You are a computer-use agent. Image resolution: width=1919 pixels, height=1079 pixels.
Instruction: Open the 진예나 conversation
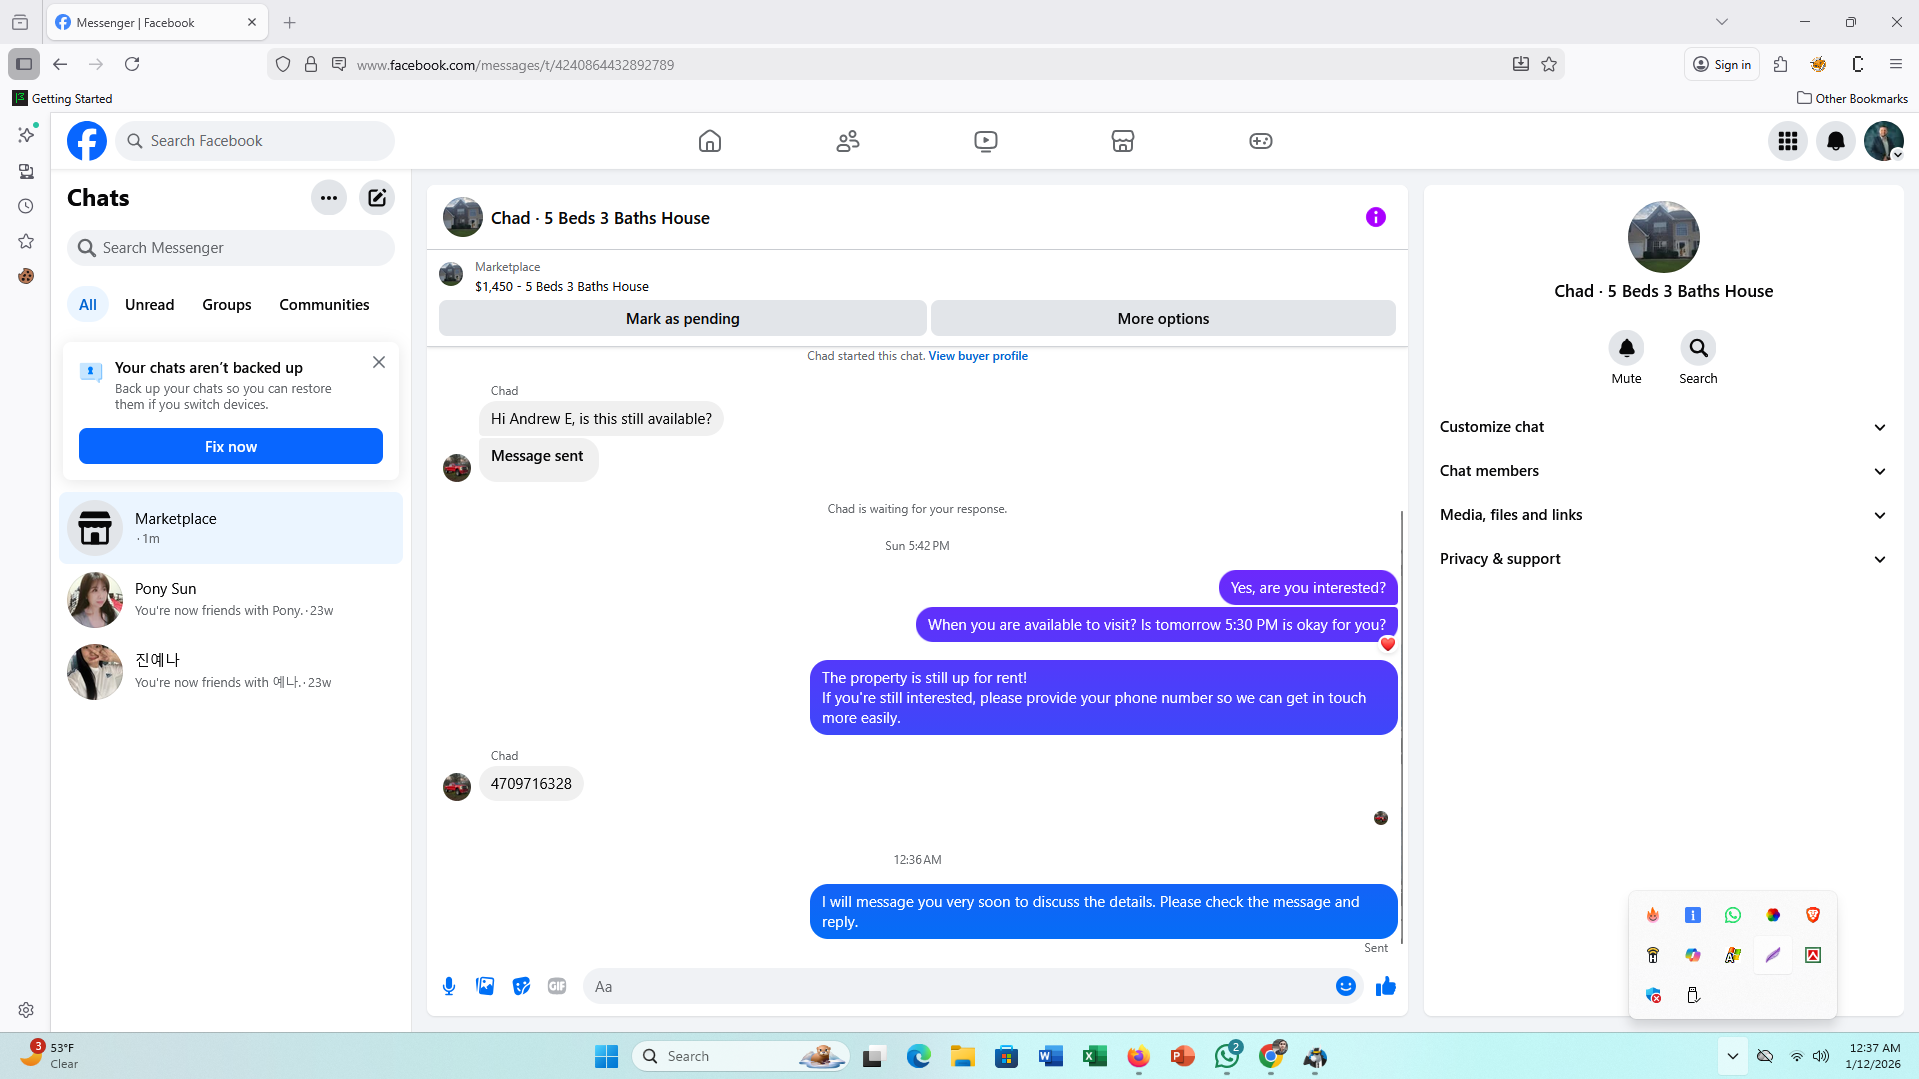point(231,672)
